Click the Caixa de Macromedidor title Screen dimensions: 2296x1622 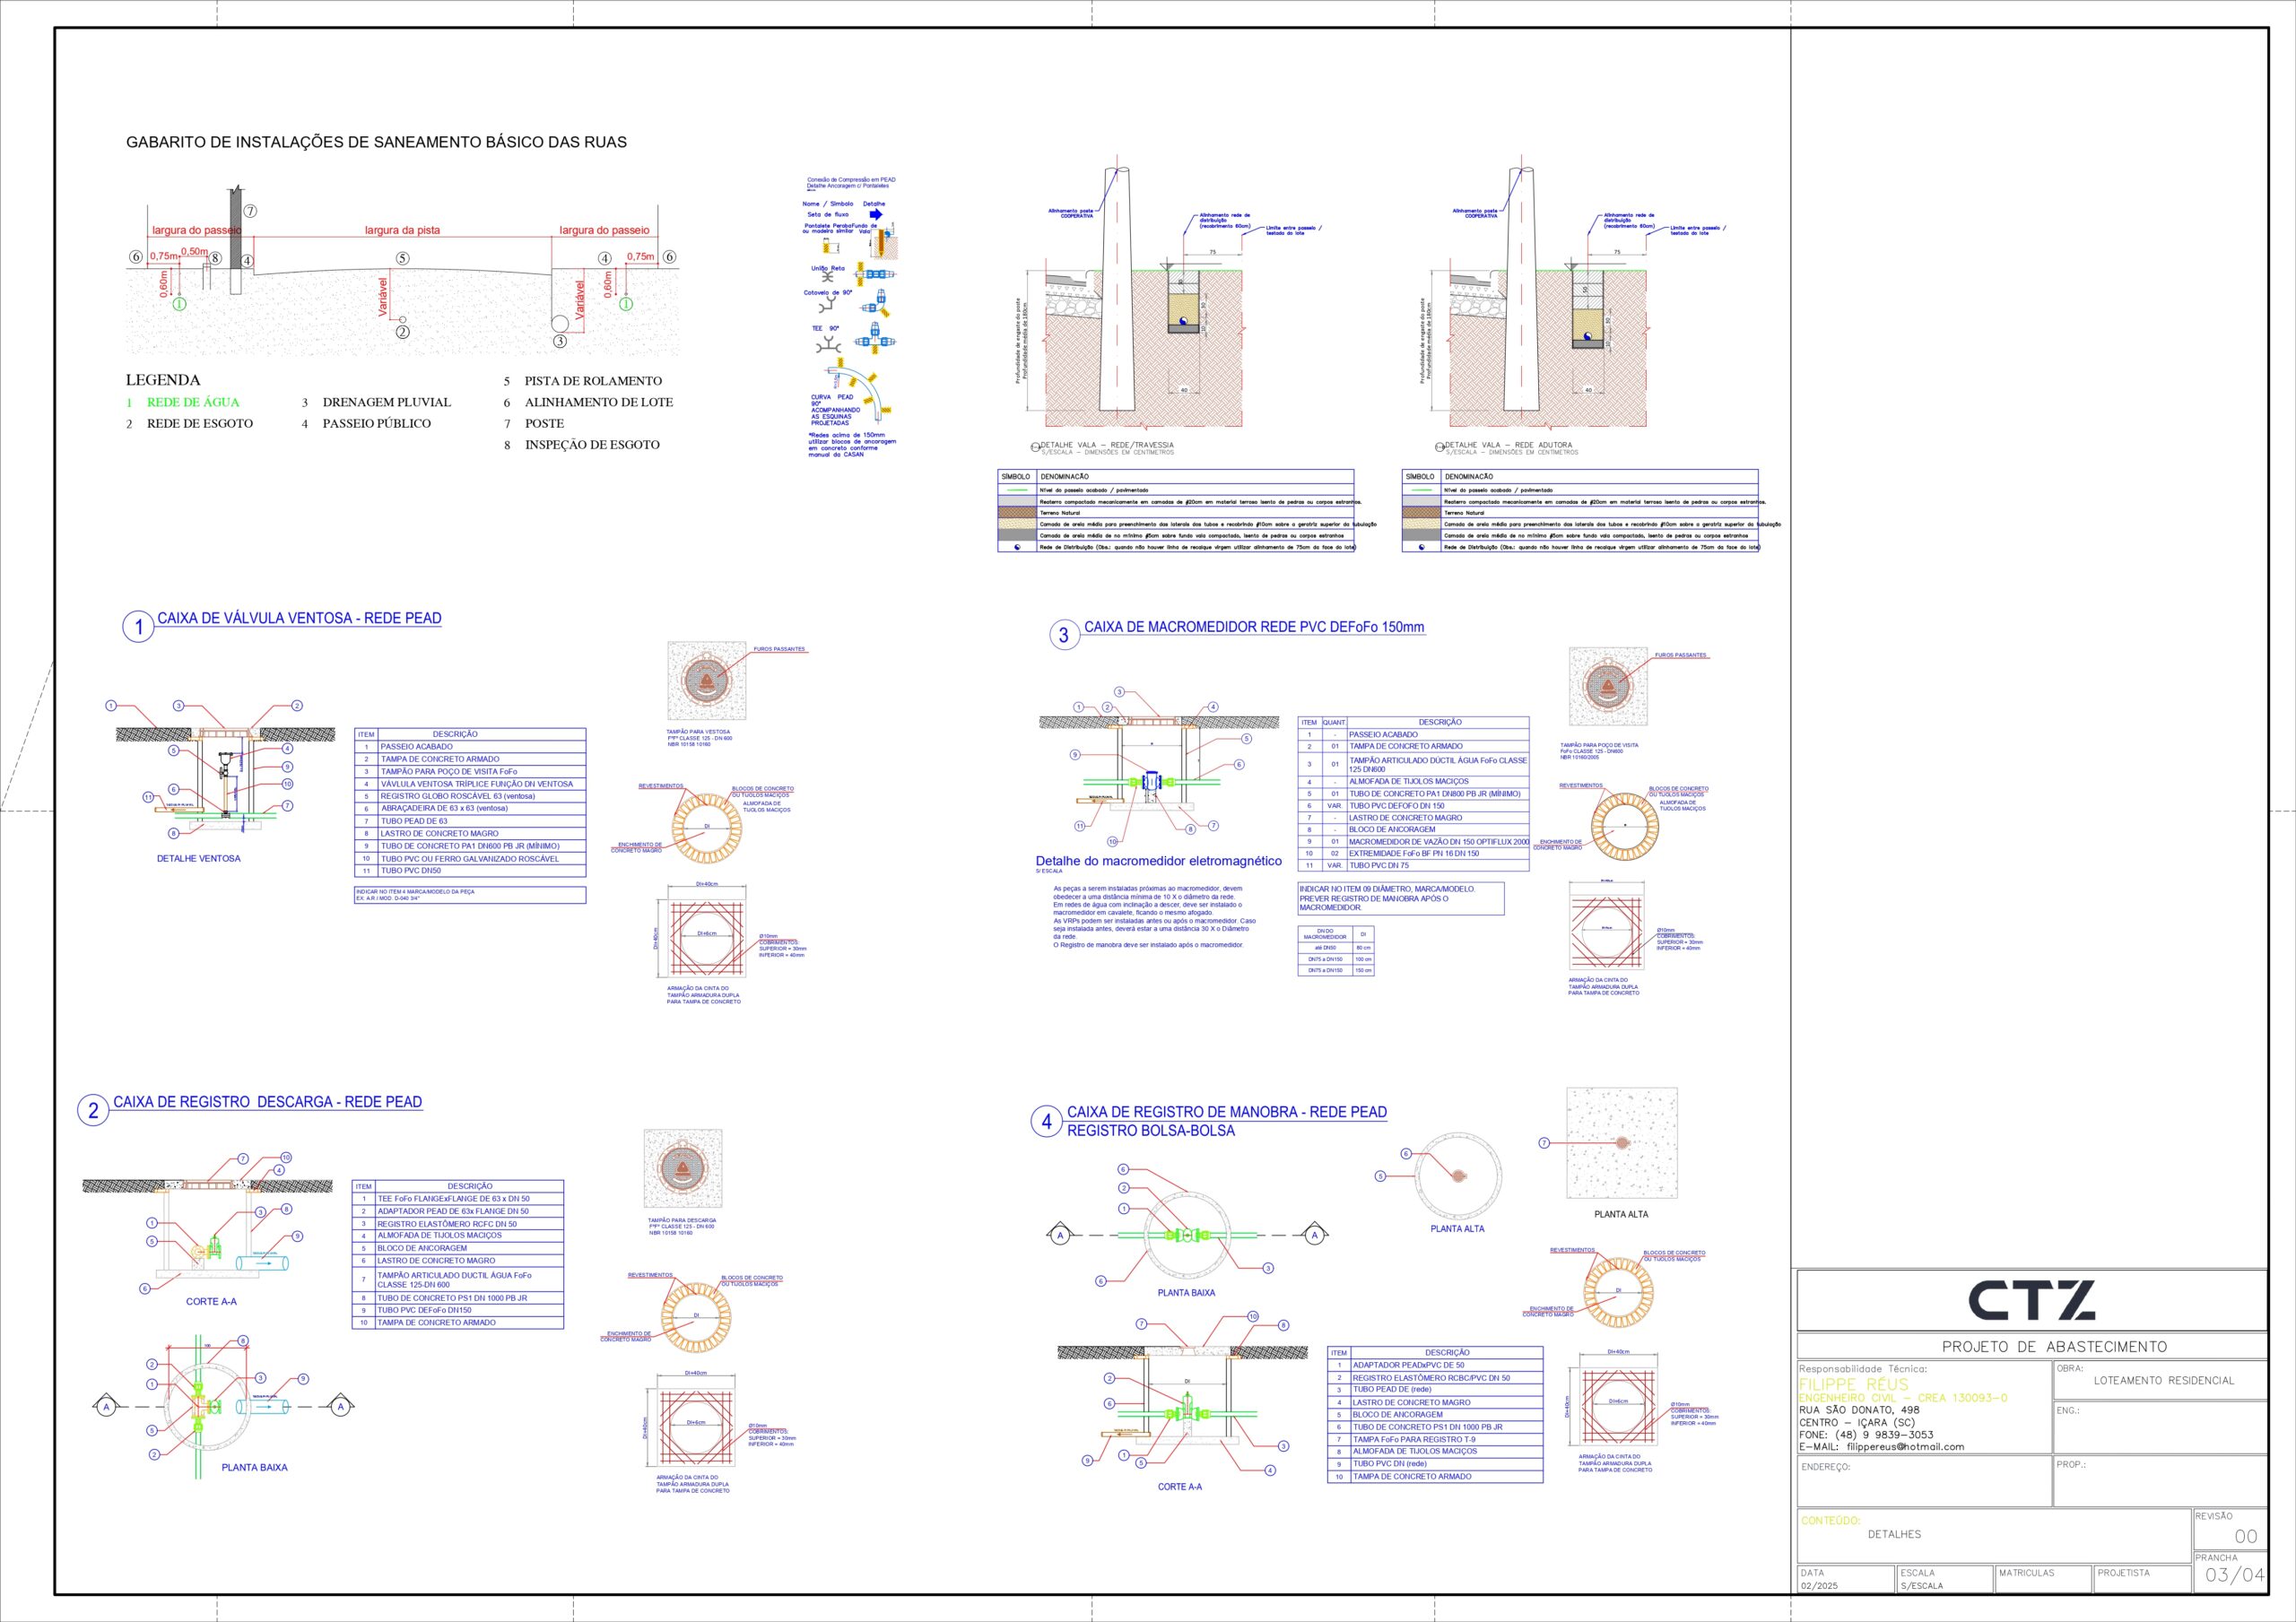[1254, 627]
